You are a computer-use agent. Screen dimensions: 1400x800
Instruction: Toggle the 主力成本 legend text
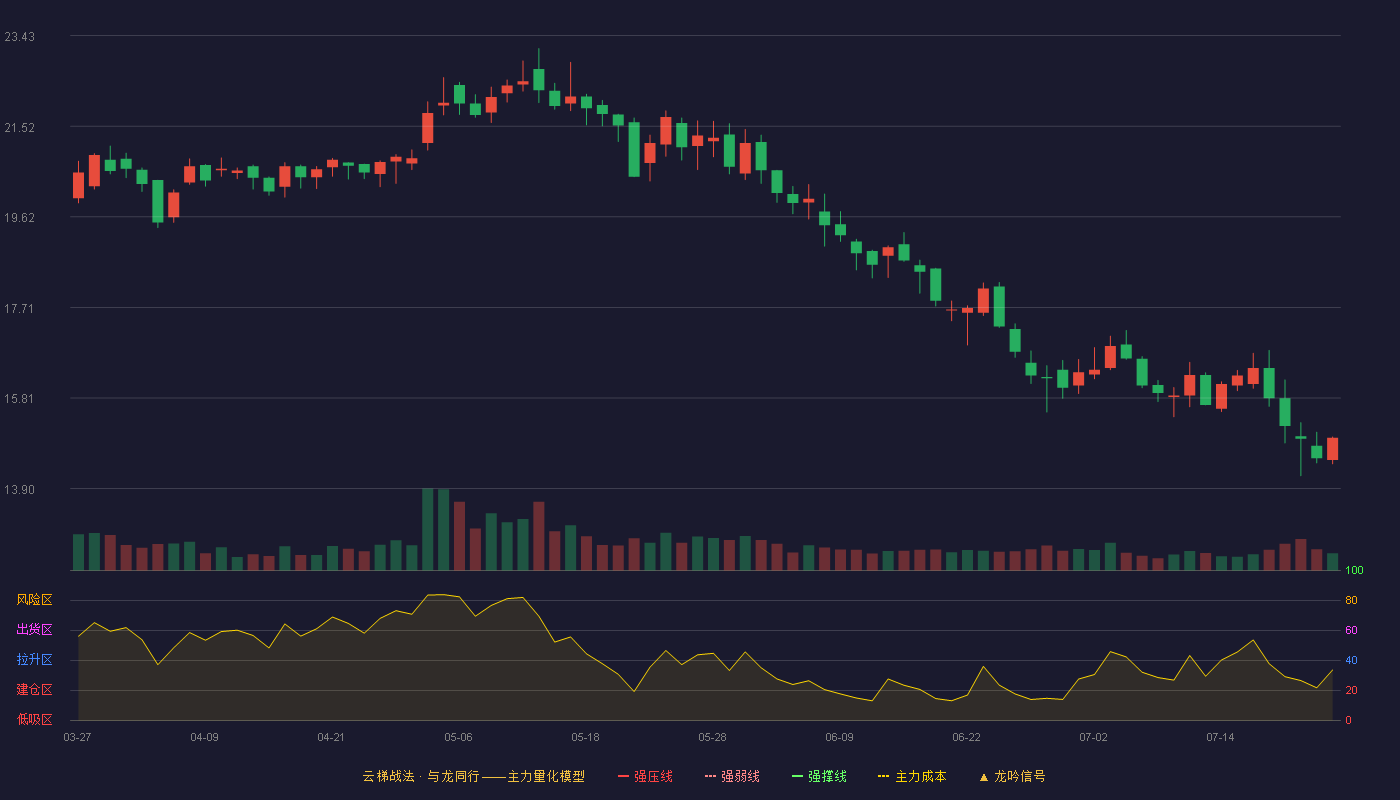pos(920,776)
